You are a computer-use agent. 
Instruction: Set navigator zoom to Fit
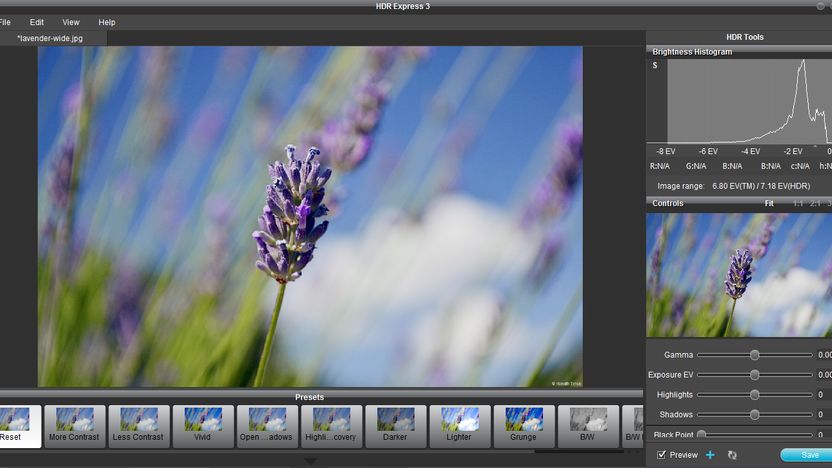769,203
